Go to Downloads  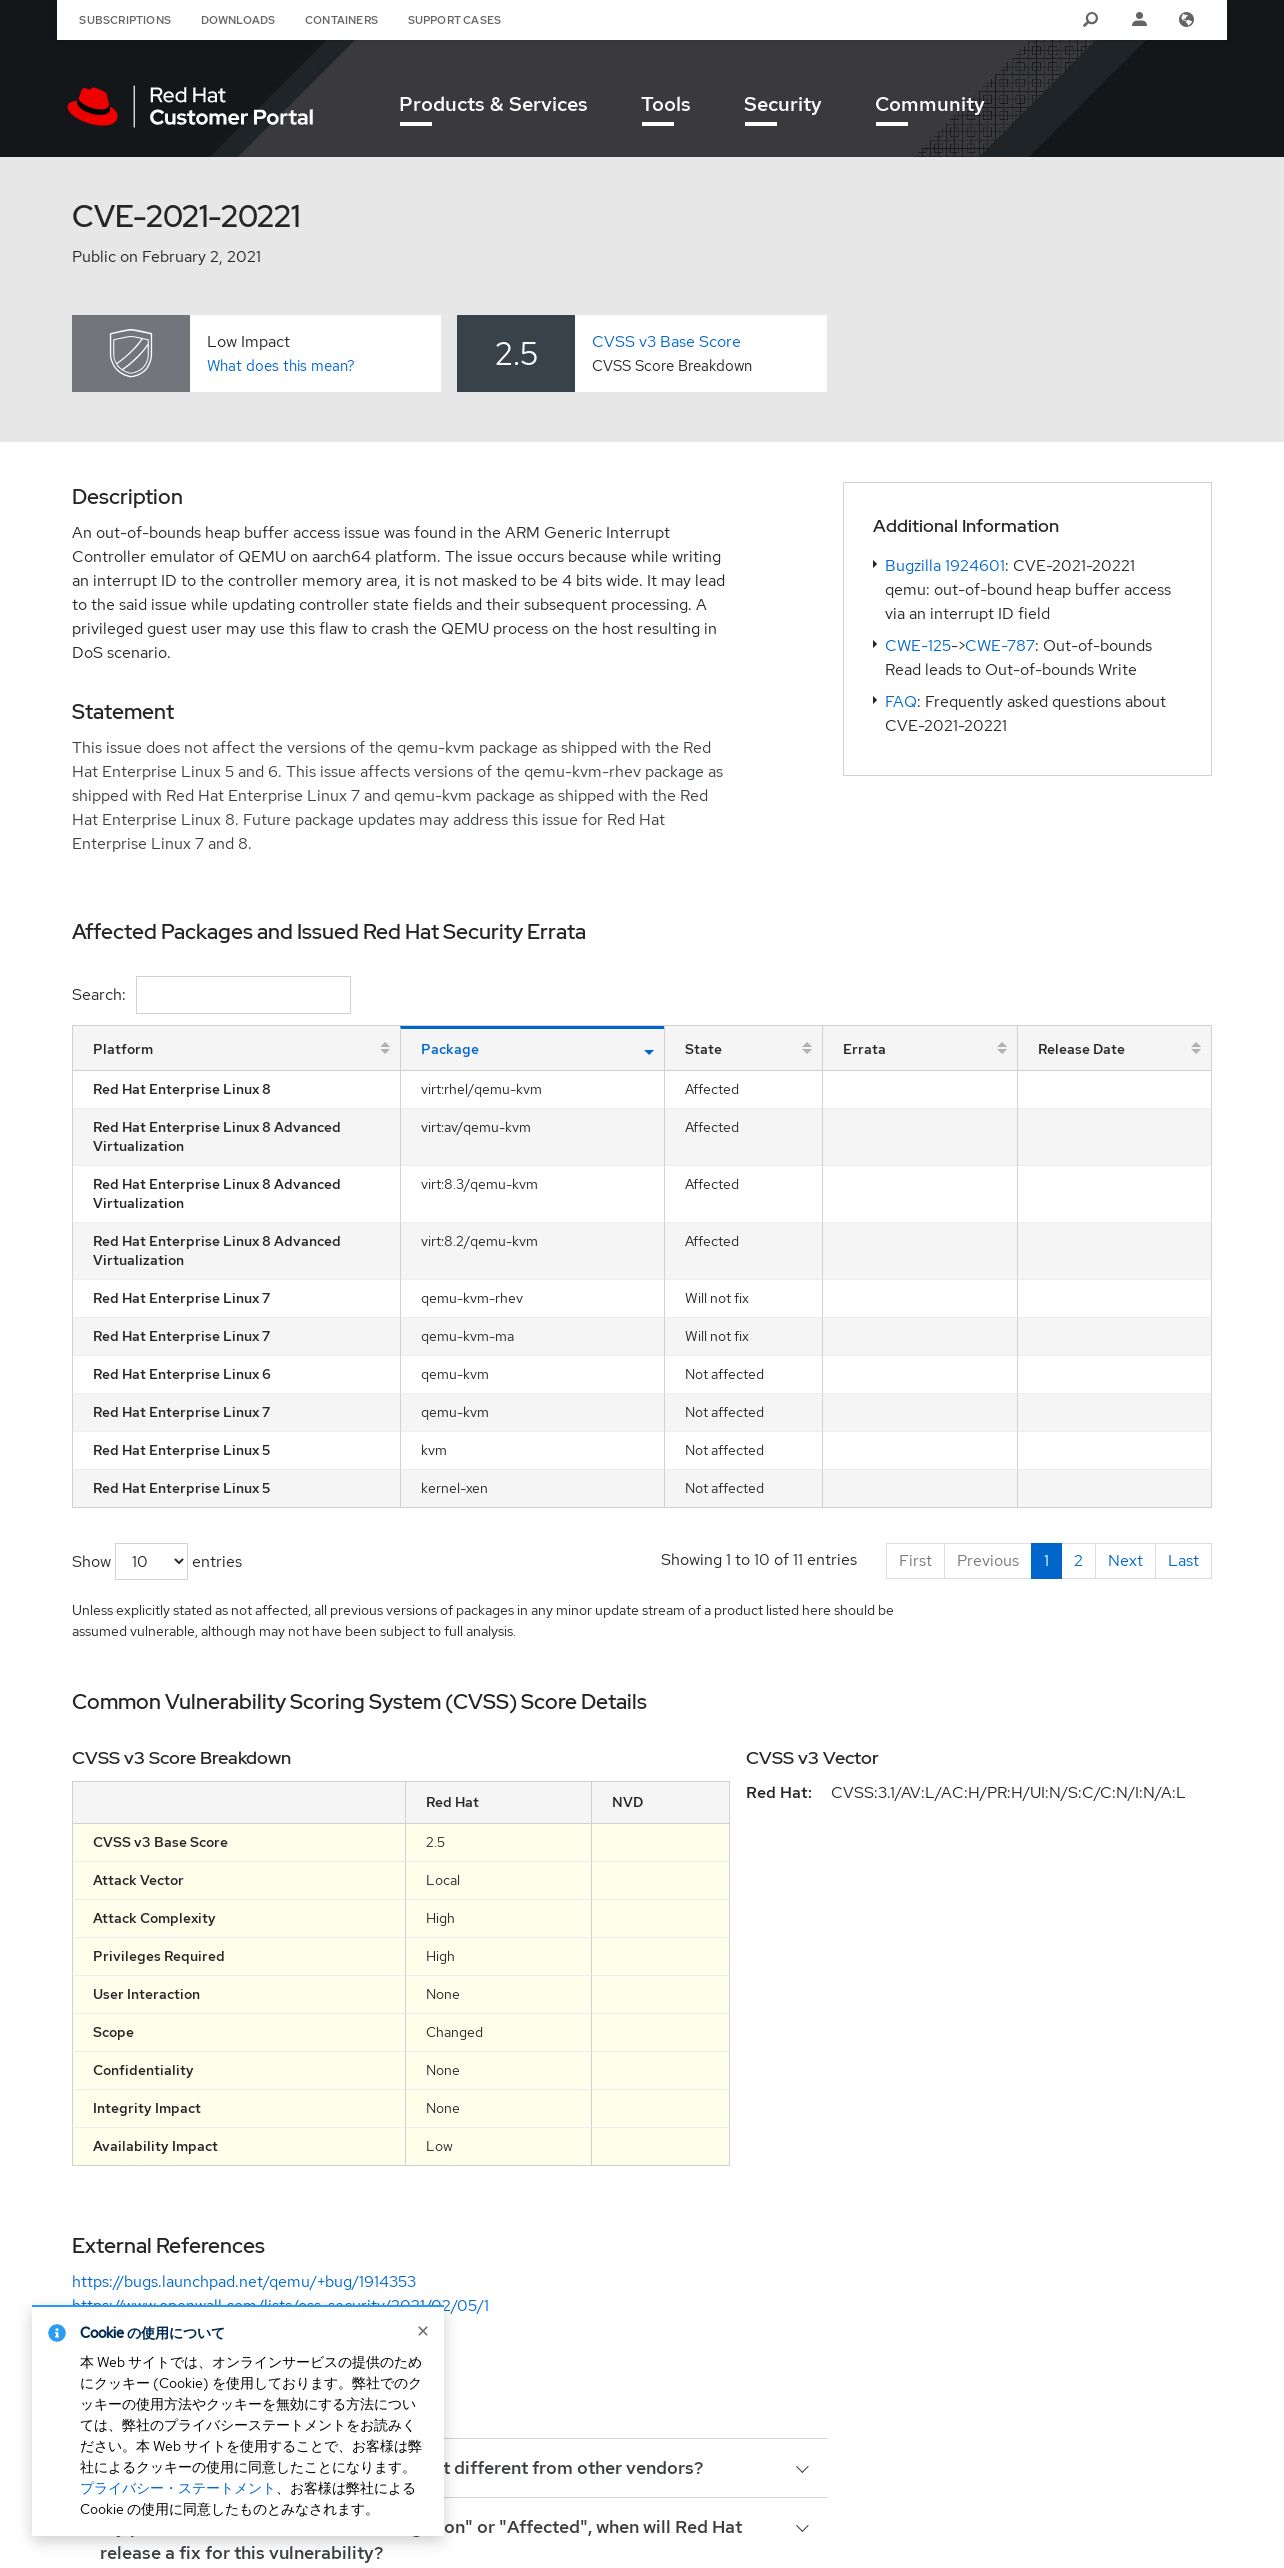click(238, 20)
